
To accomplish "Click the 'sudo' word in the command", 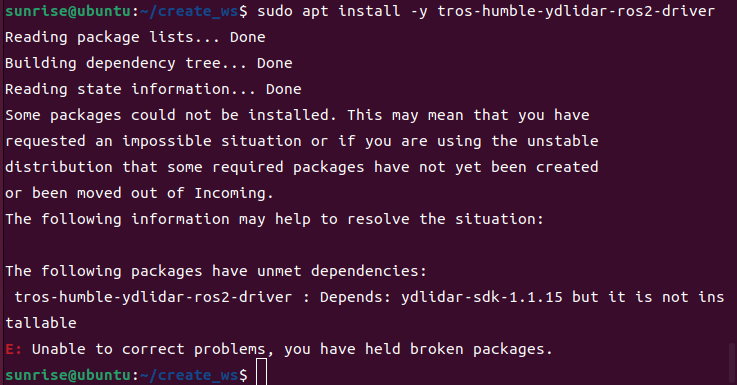I will [274, 11].
